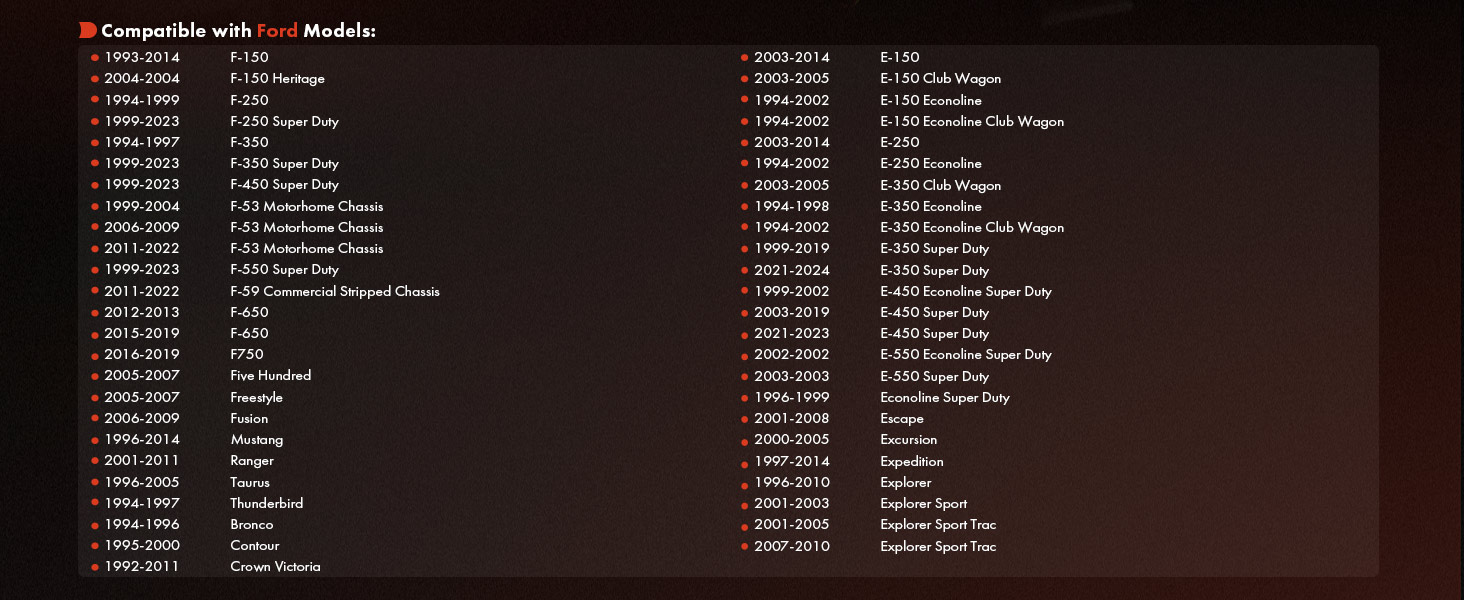The width and height of the screenshot is (1464, 600).
Task: Click the year range 1996-2010
Action: (792, 482)
